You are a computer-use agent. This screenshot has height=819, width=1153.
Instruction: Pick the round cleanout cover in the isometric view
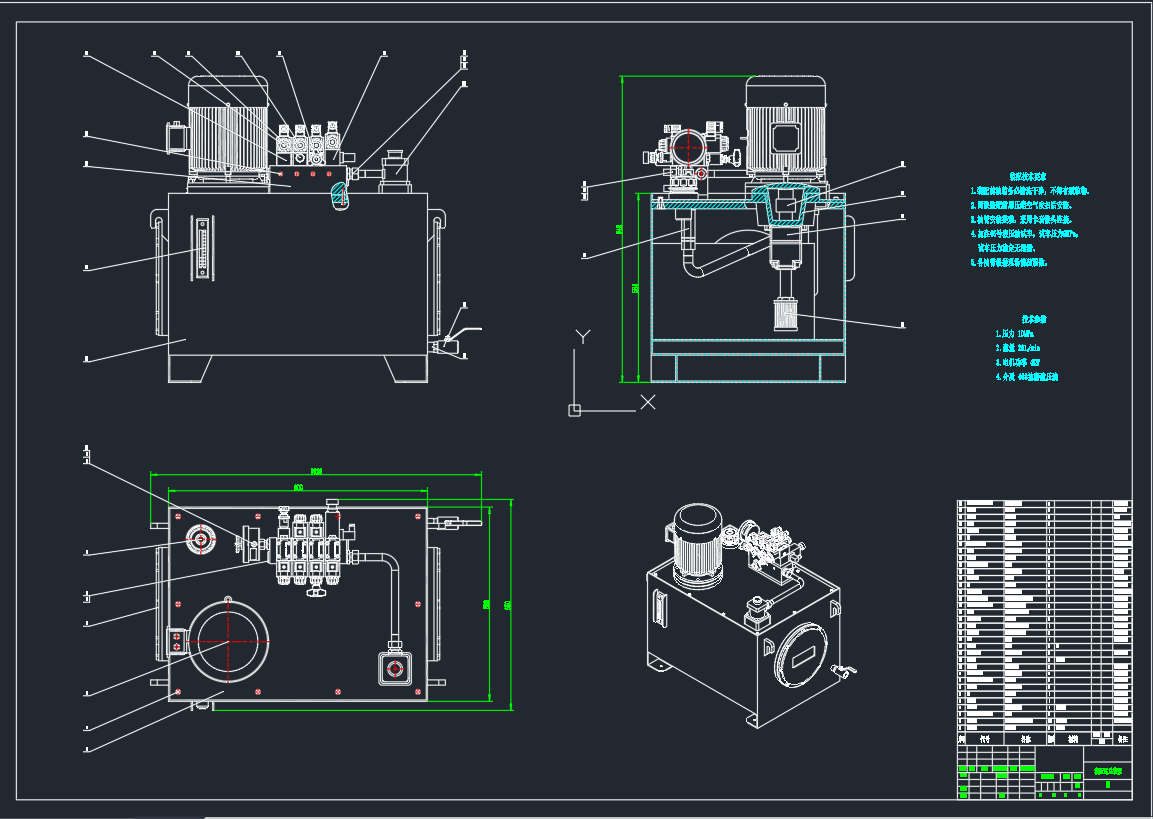(x=802, y=655)
